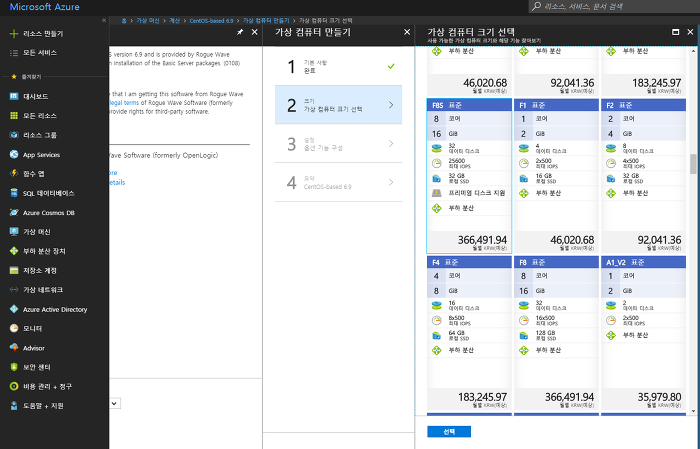Open step 1 기본 사항
The height and width of the screenshot is (449, 700).
click(x=338, y=67)
